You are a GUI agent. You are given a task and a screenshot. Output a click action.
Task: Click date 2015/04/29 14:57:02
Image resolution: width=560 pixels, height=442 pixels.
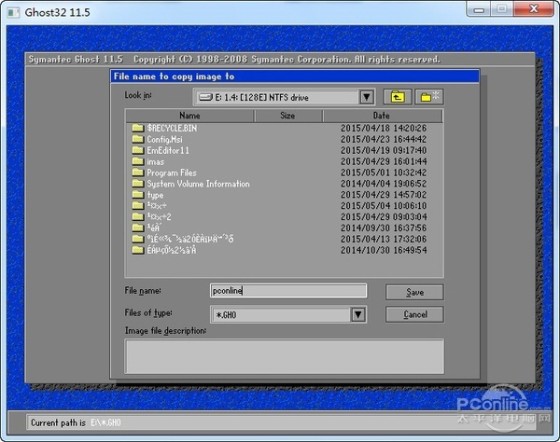coord(384,195)
